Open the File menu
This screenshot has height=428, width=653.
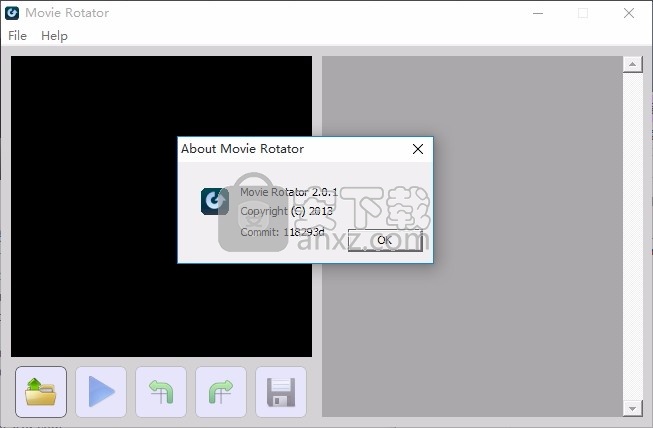[17, 36]
